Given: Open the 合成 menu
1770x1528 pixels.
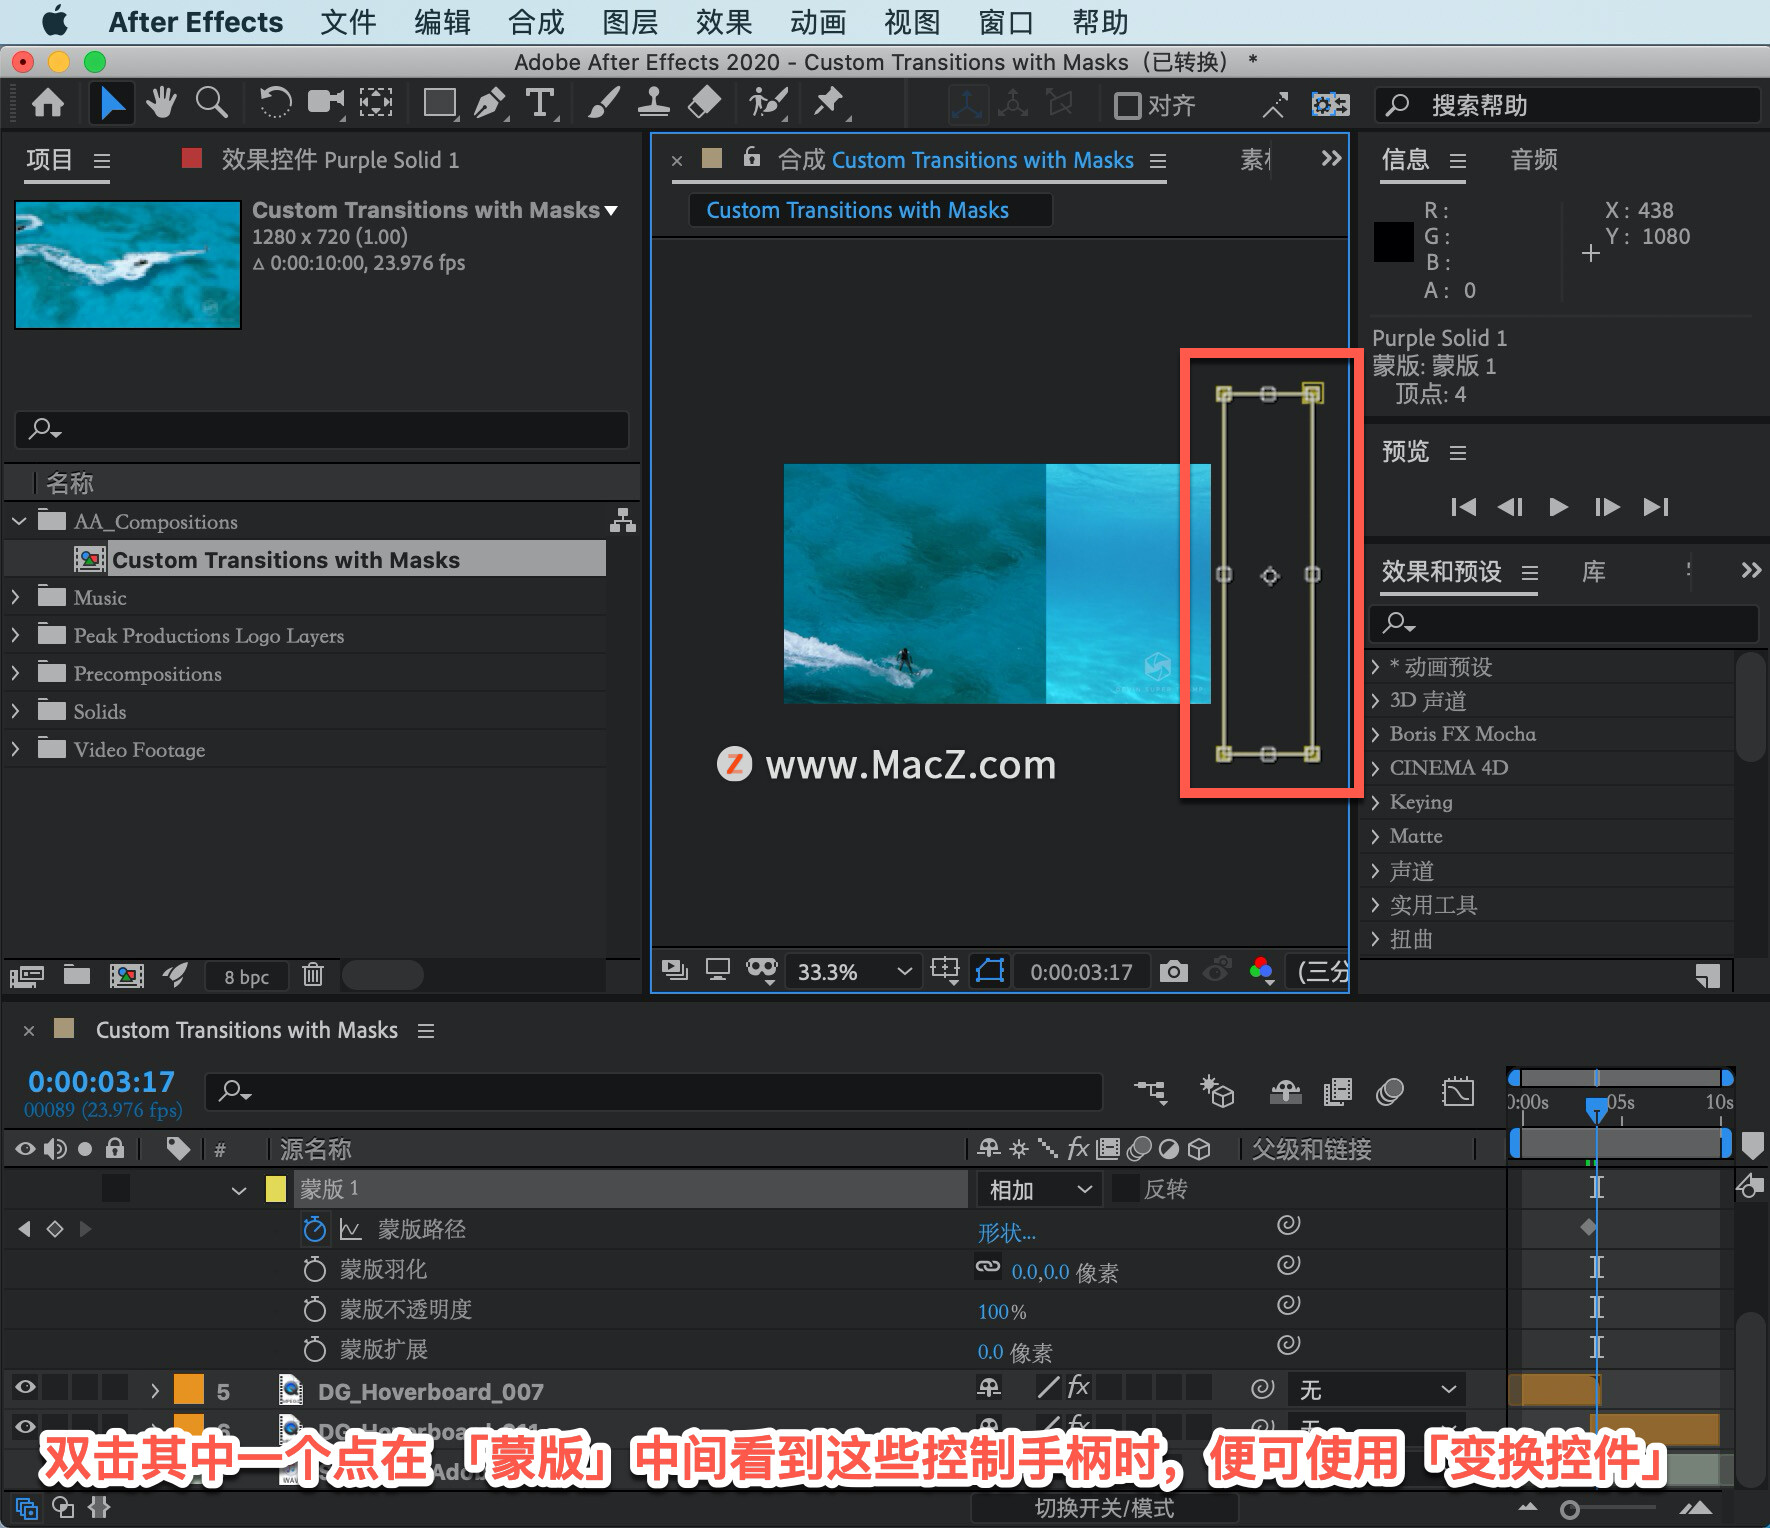Looking at the screenshot, I should (x=536, y=22).
